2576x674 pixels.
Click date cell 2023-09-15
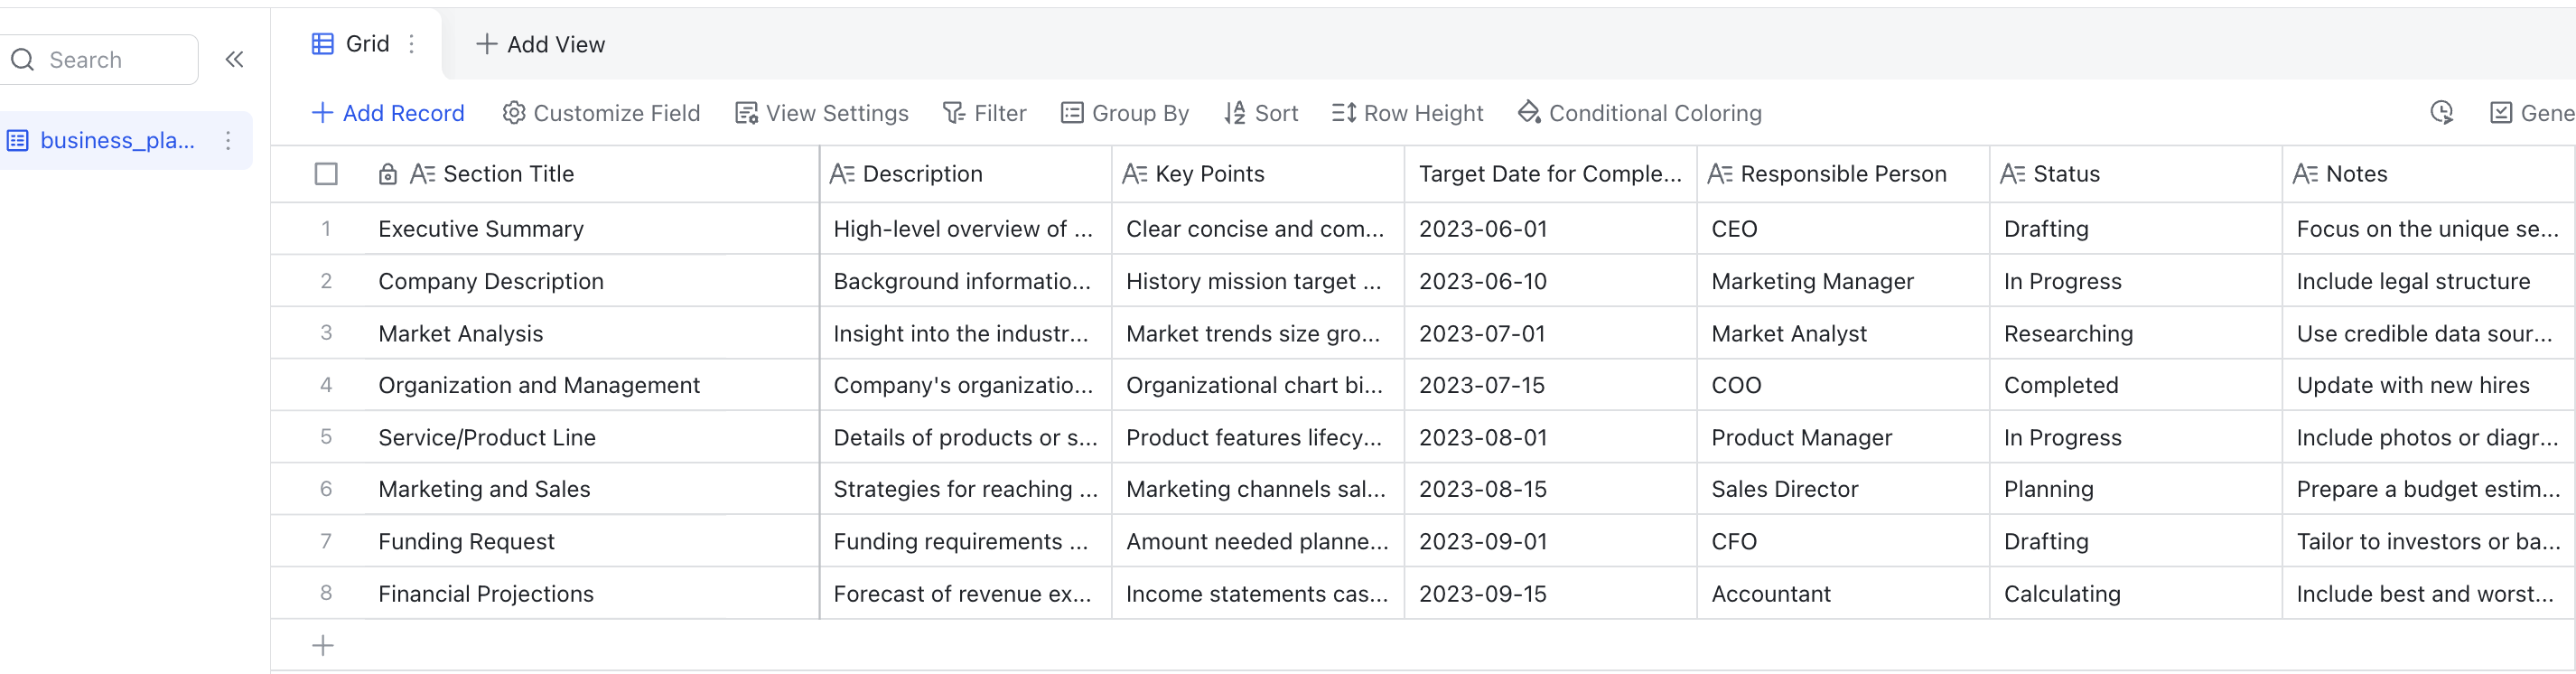coord(1551,593)
